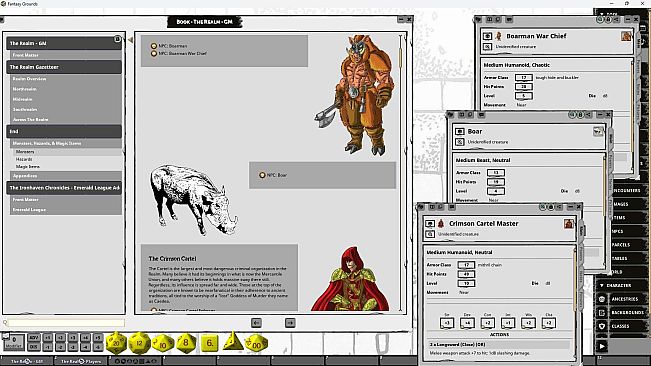The height and width of the screenshot is (366, 651).
Task: Toggle the -1 modifier button
Action: [x=48, y=346]
